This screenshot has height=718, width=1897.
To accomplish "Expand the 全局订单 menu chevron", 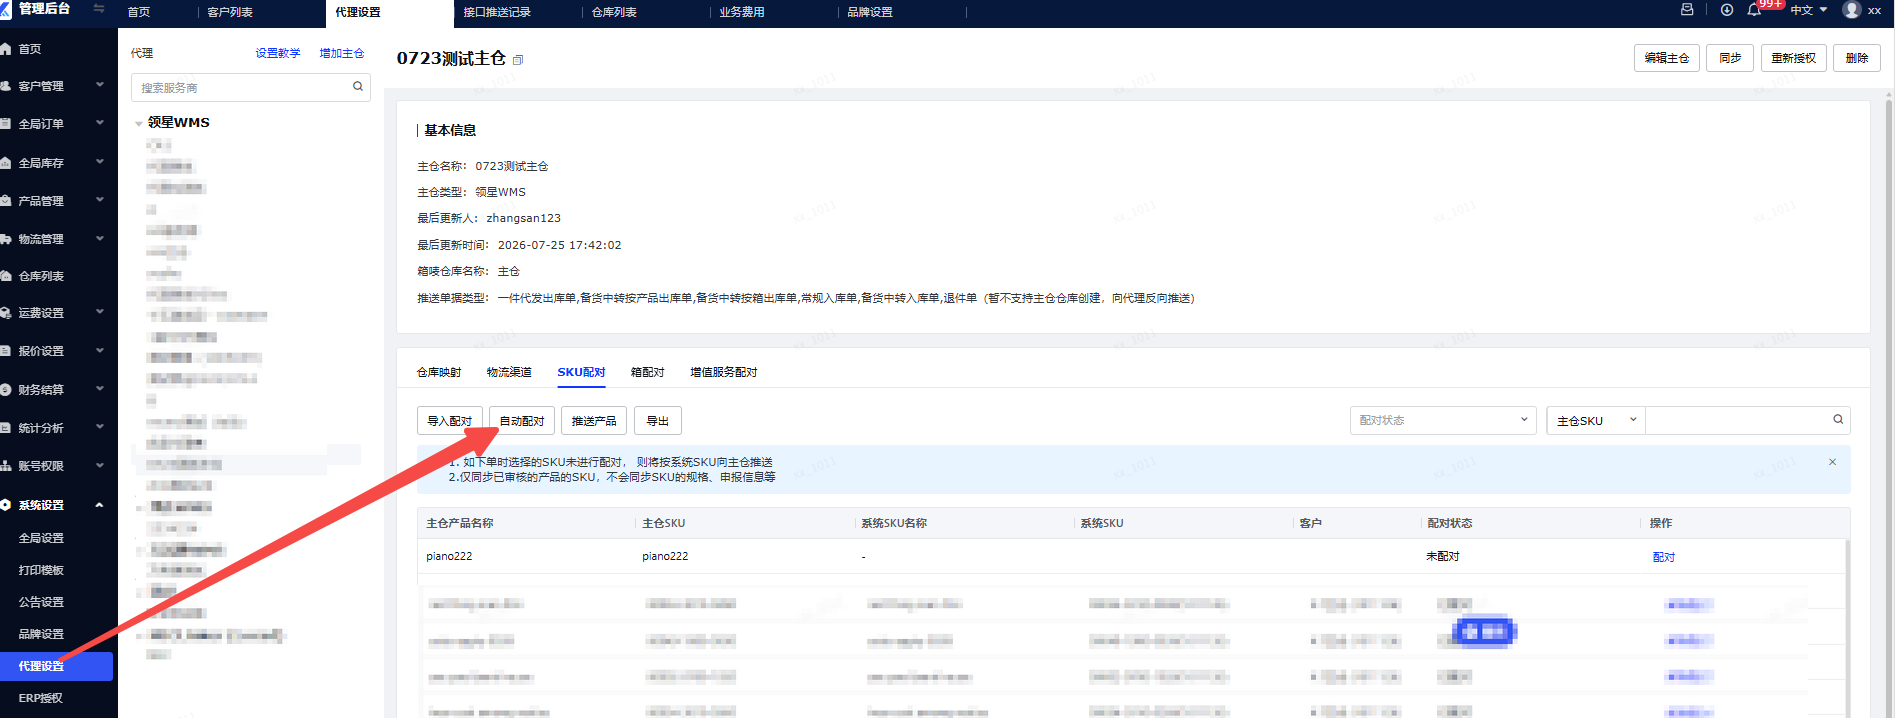I will pos(99,123).
